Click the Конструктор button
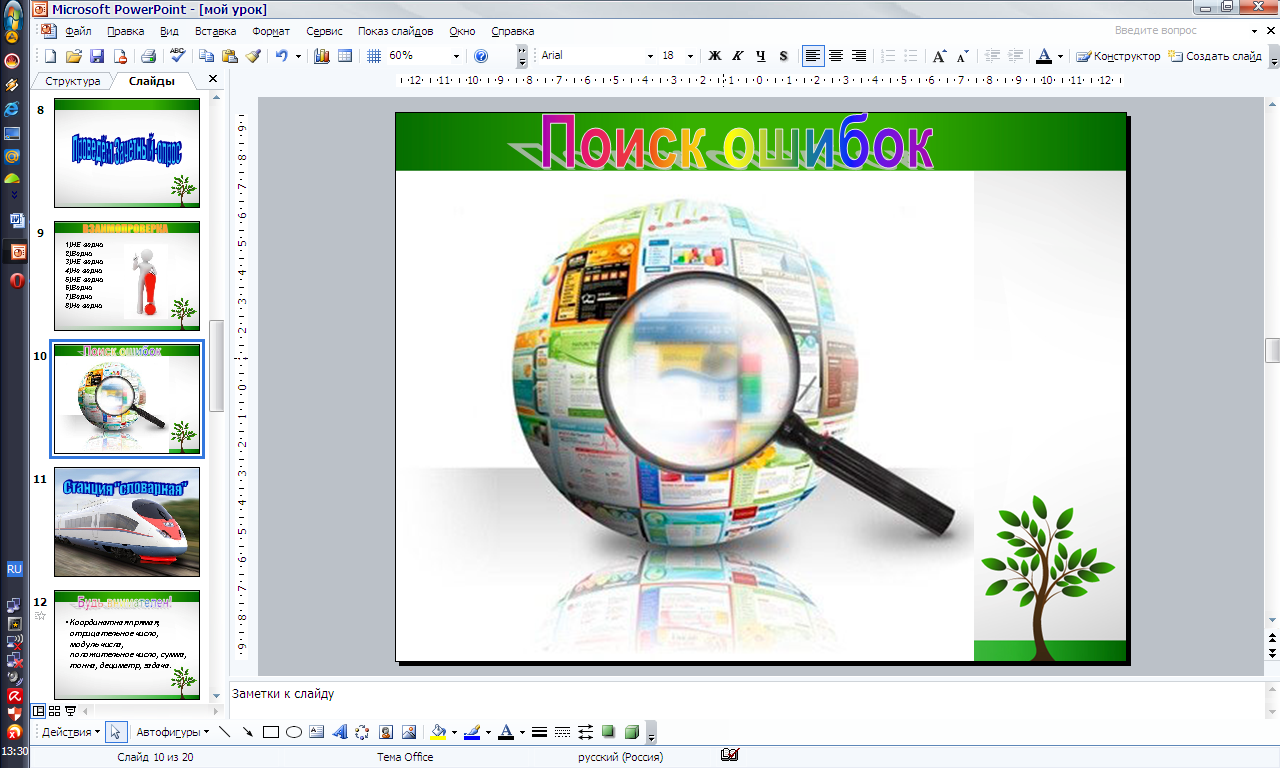 (1118, 56)
